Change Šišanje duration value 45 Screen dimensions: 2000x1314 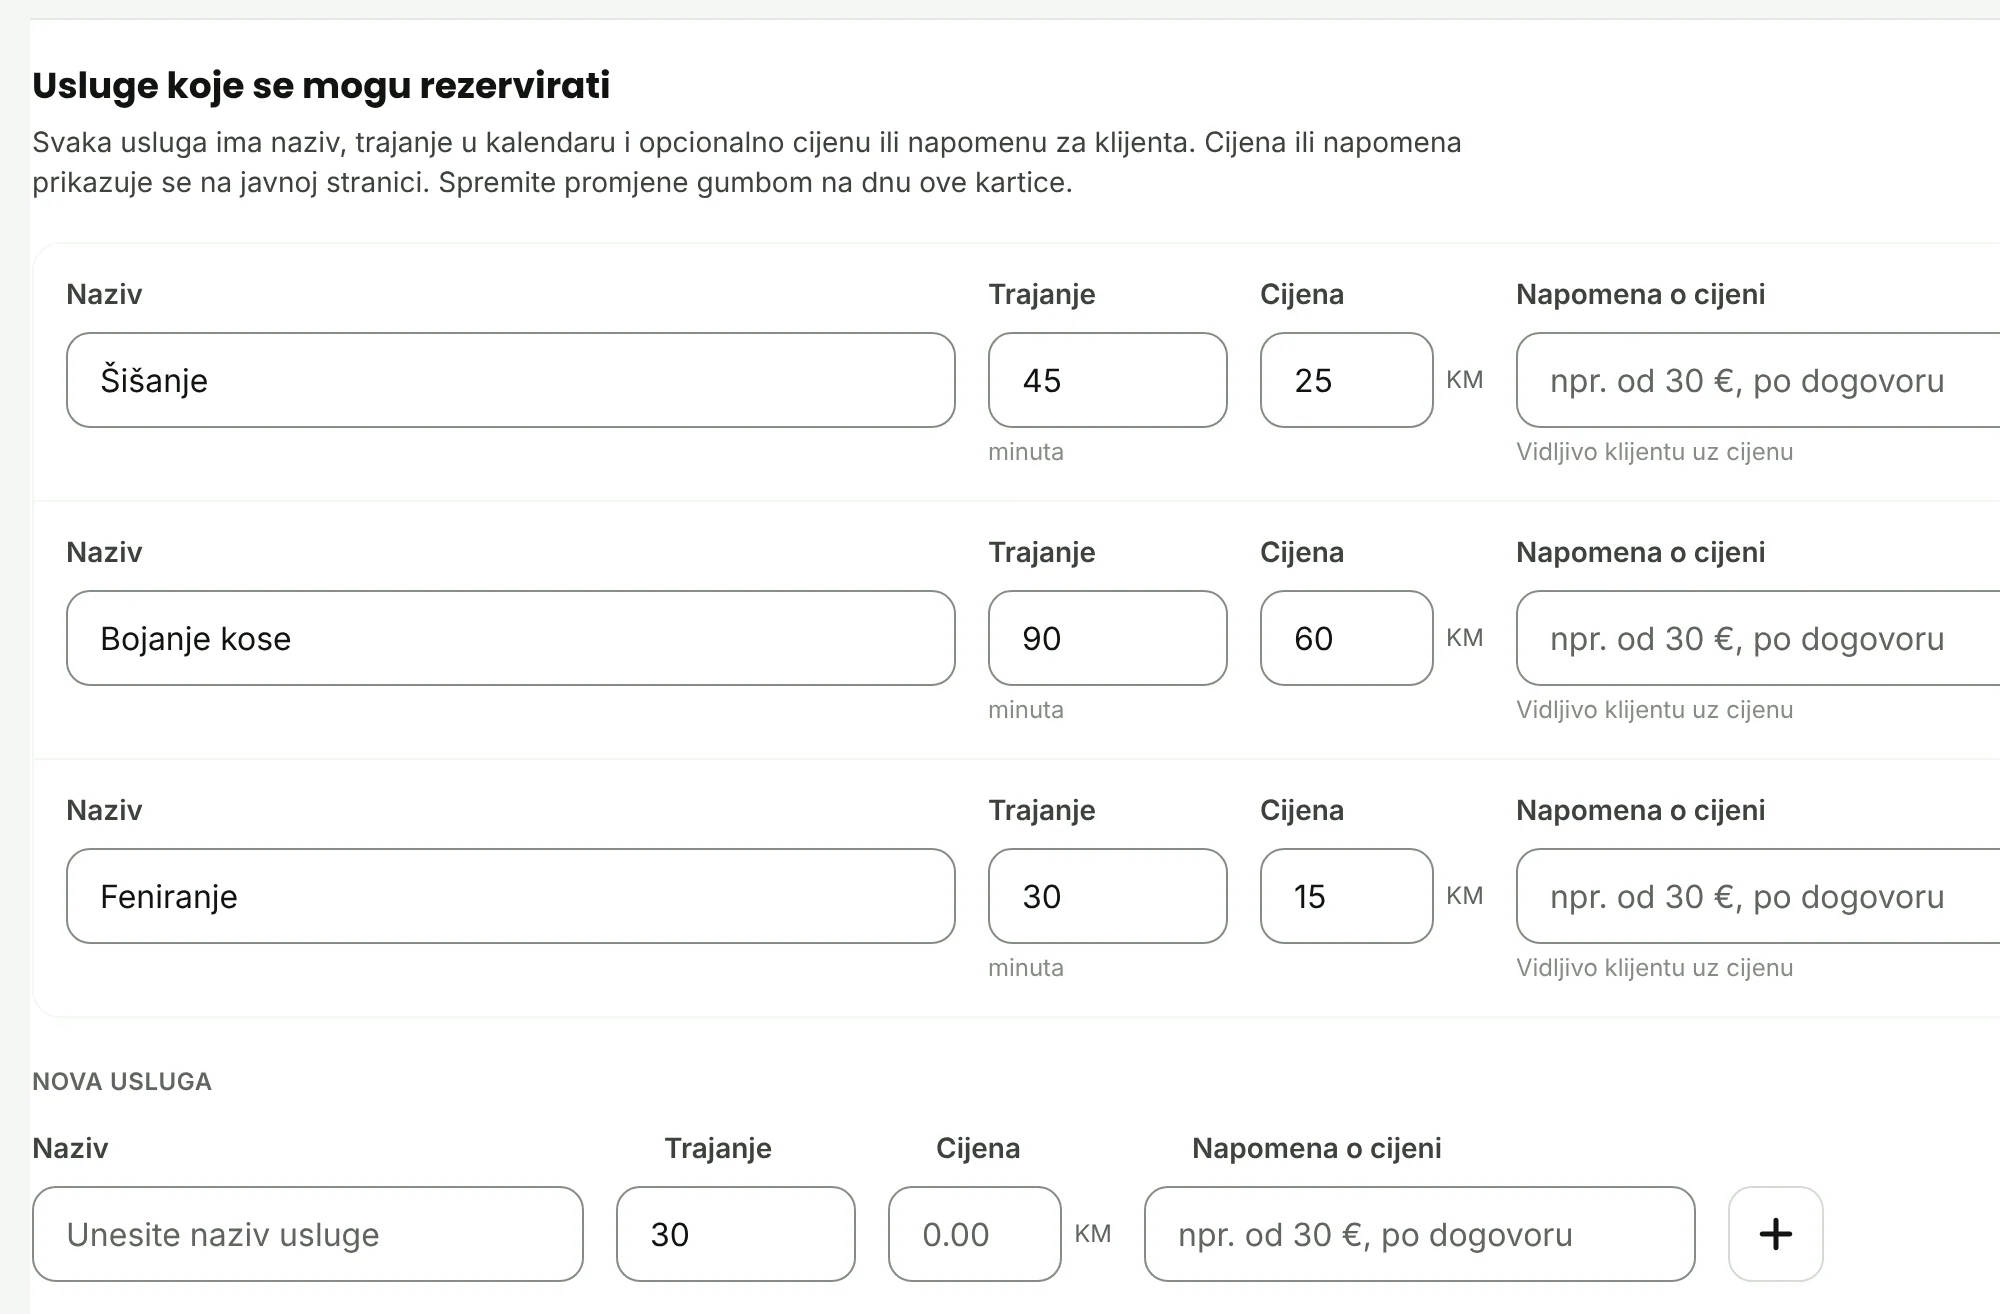(1108, 380)
